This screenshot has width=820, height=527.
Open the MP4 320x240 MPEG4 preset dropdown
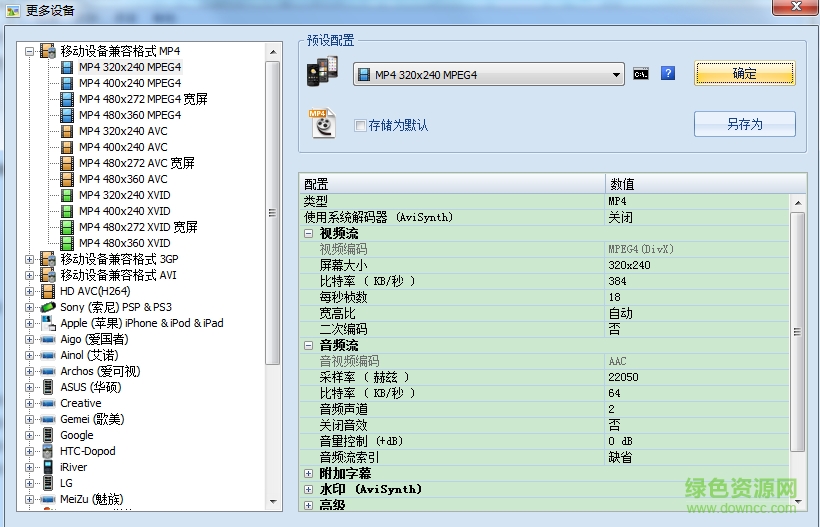tap(488, 75)
